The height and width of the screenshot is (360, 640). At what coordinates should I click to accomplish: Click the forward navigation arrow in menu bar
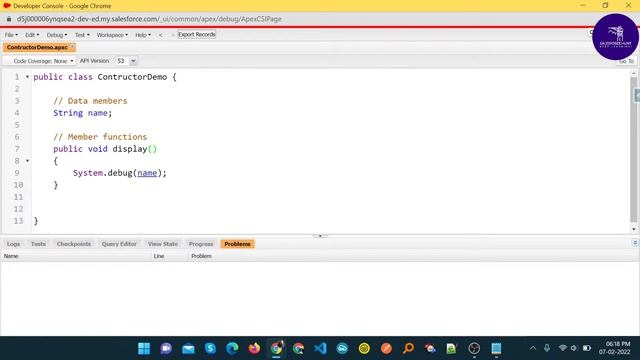point(172,35)
